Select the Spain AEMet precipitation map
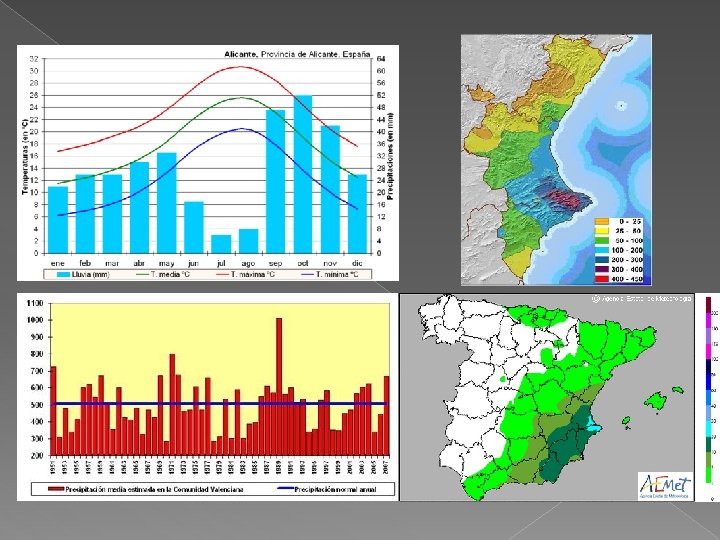This screenshot has height=540, width=720. click(x=547, y=397)
